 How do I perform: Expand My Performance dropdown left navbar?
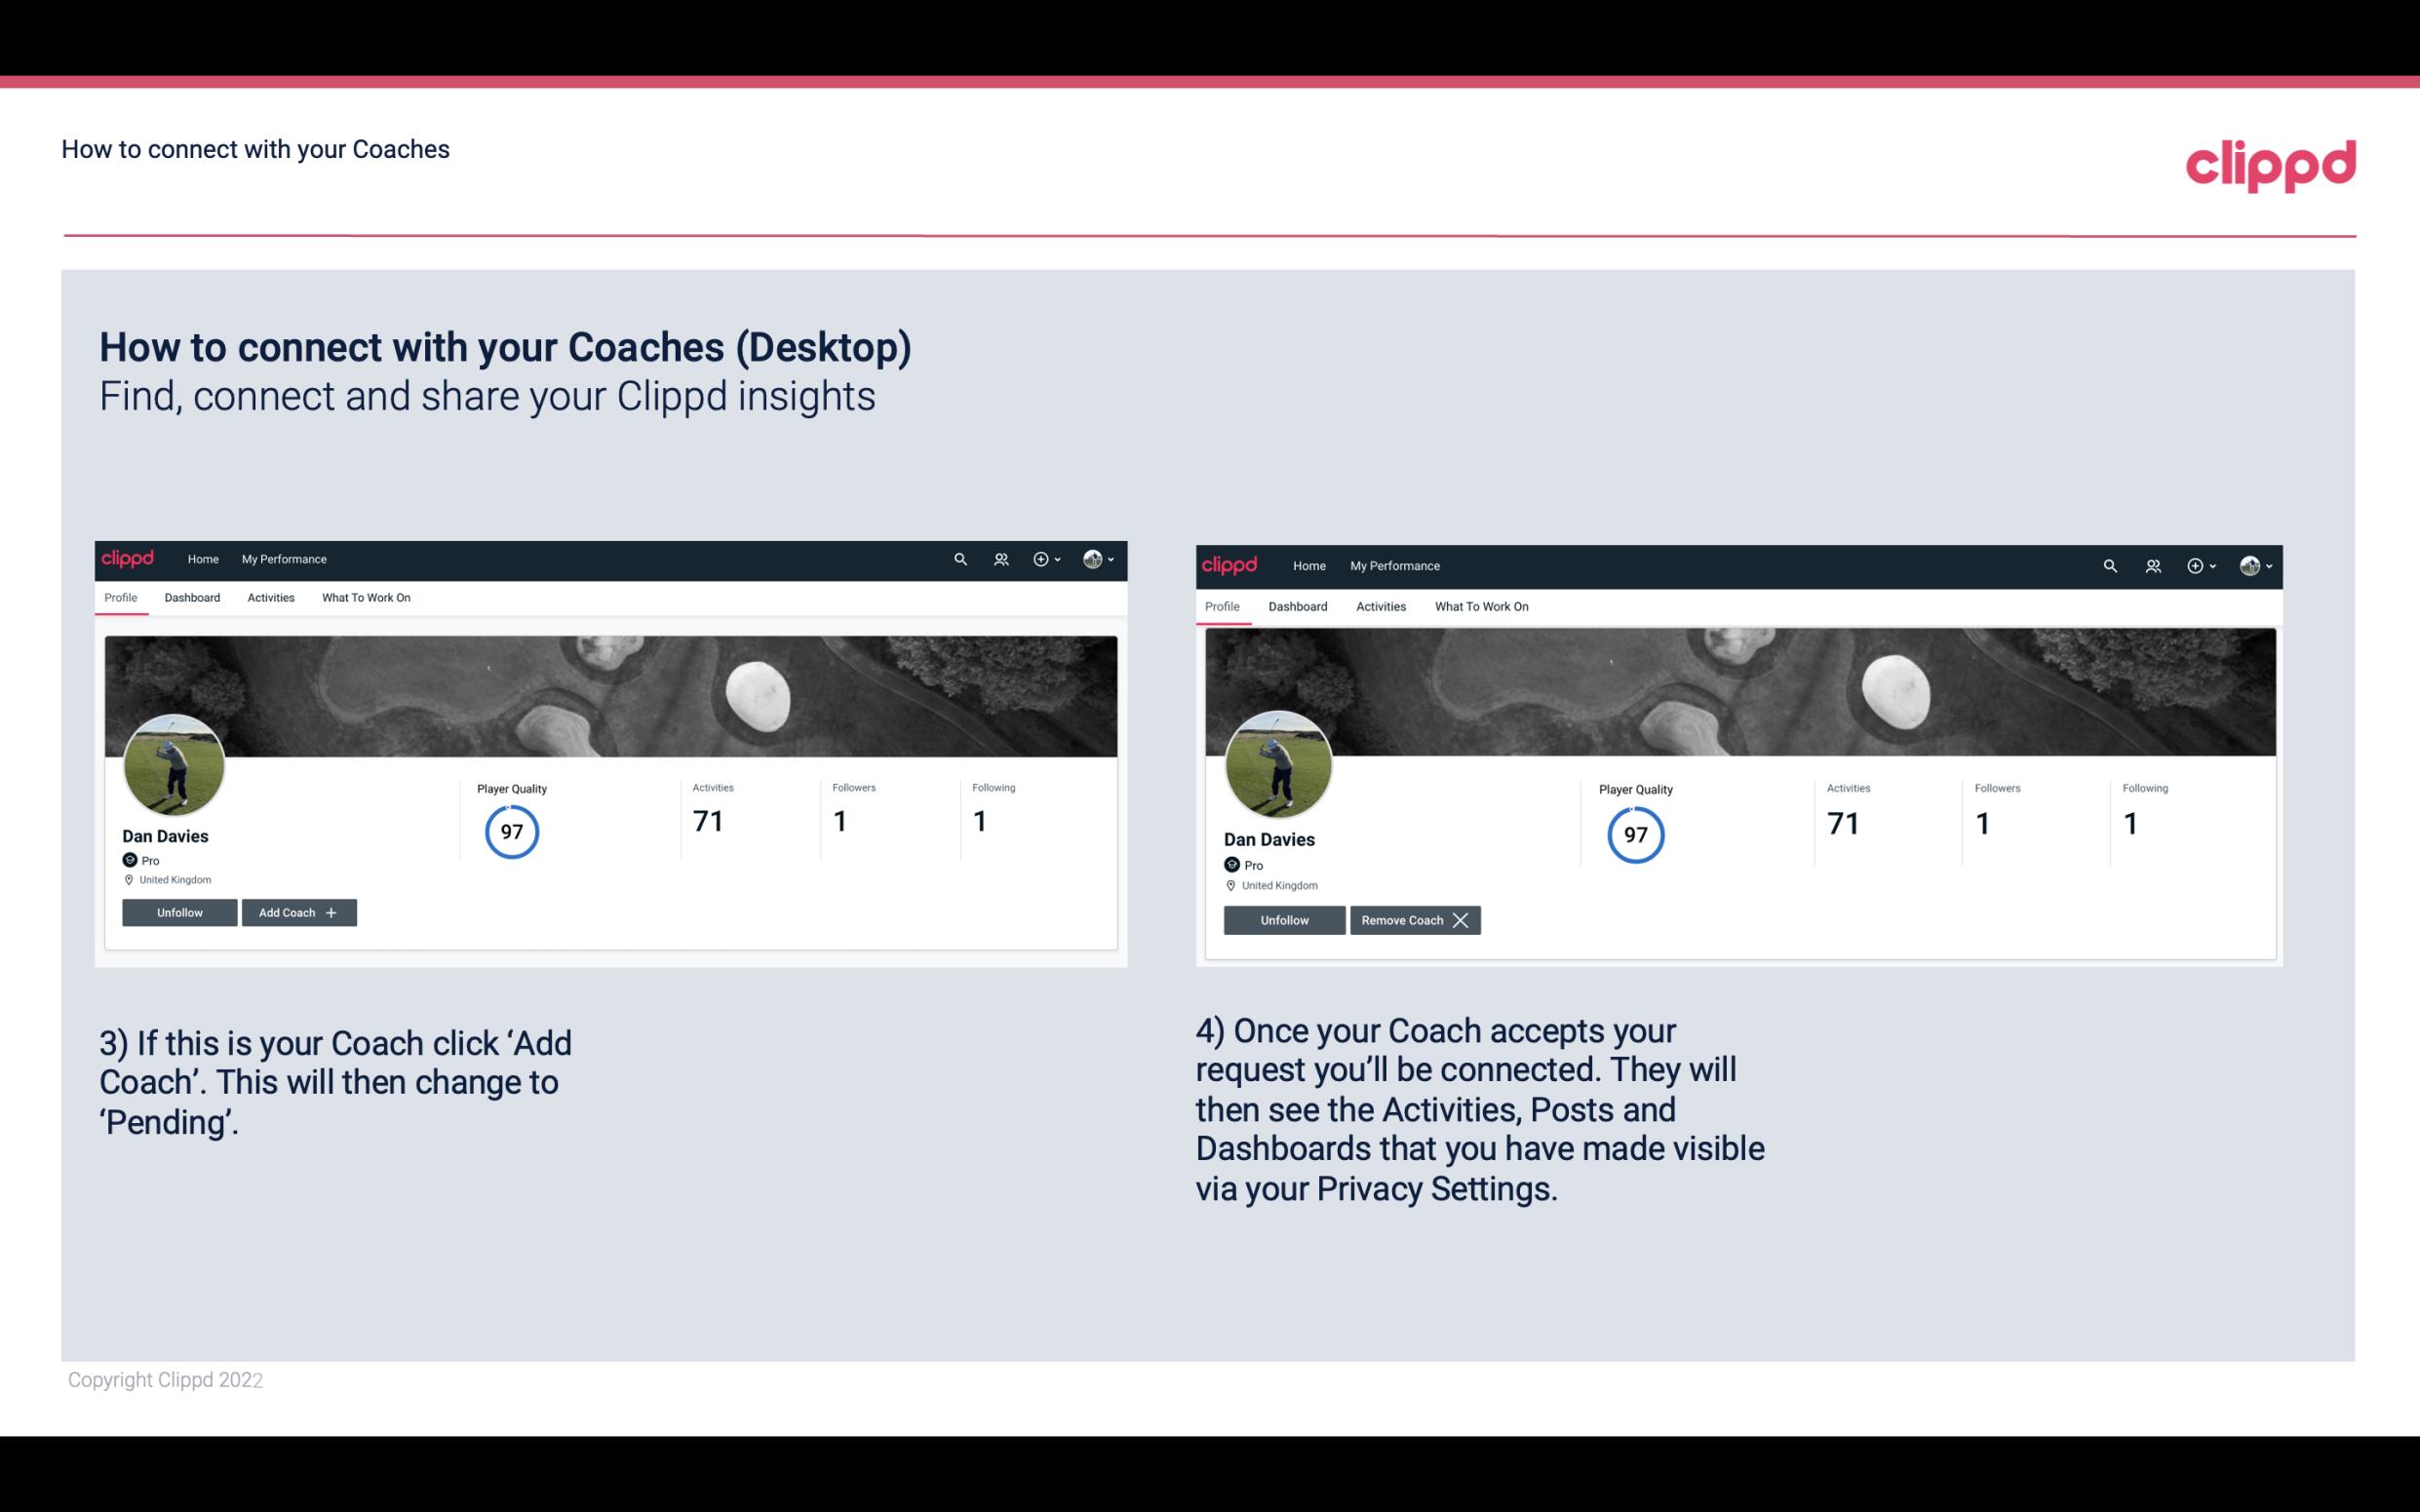[282, 560]
